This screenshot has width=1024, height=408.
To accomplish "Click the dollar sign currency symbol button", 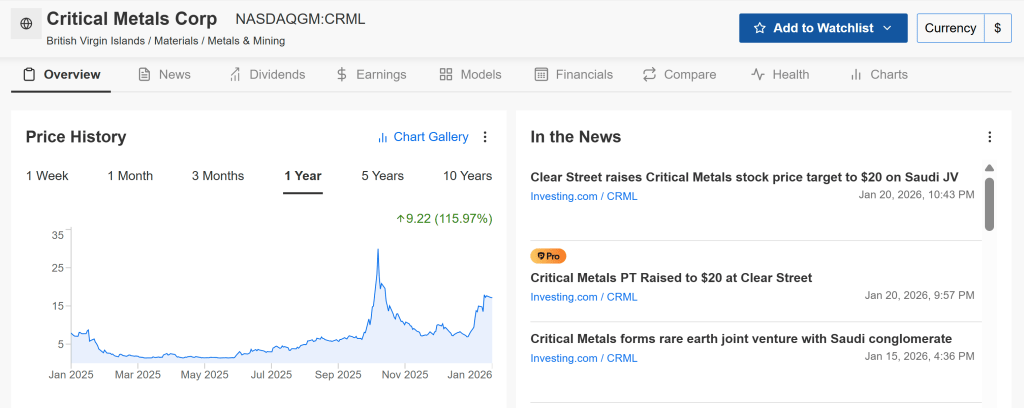I will 997,28.
